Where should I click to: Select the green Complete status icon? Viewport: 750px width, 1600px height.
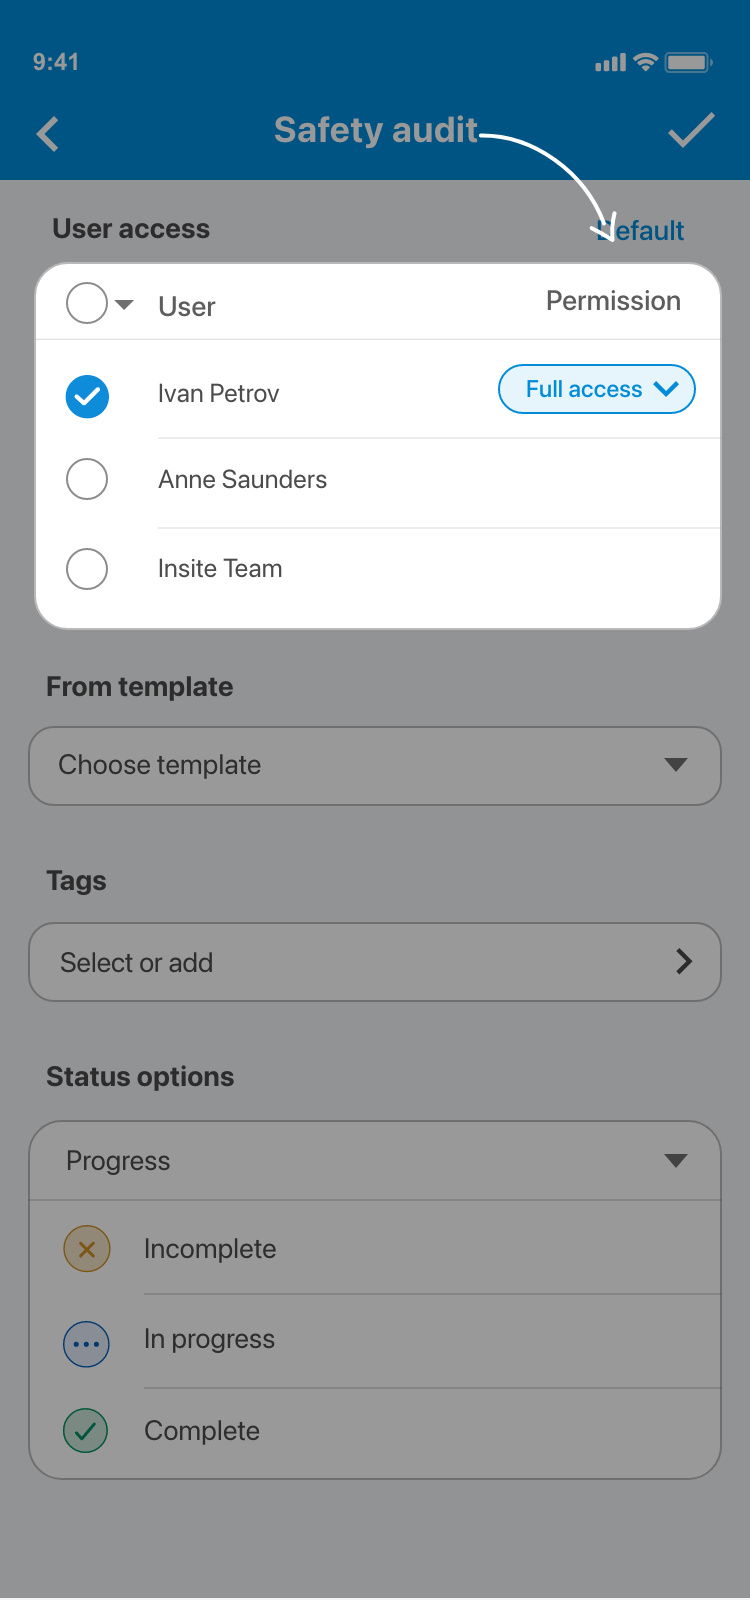(87, 1431)
